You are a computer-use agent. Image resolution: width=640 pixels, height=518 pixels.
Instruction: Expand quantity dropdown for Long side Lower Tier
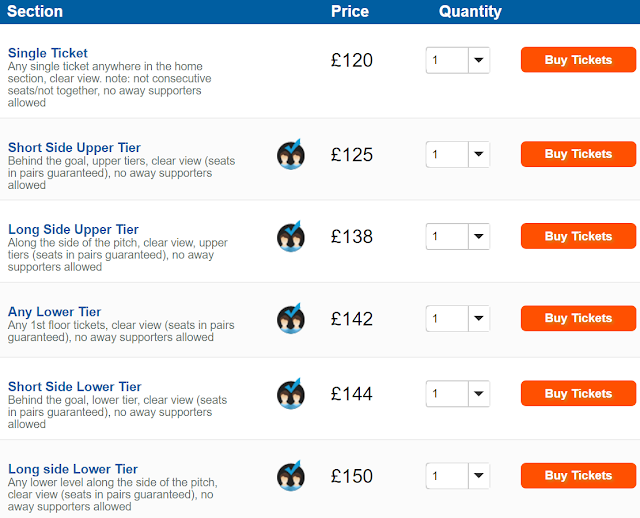pos(458,476)
